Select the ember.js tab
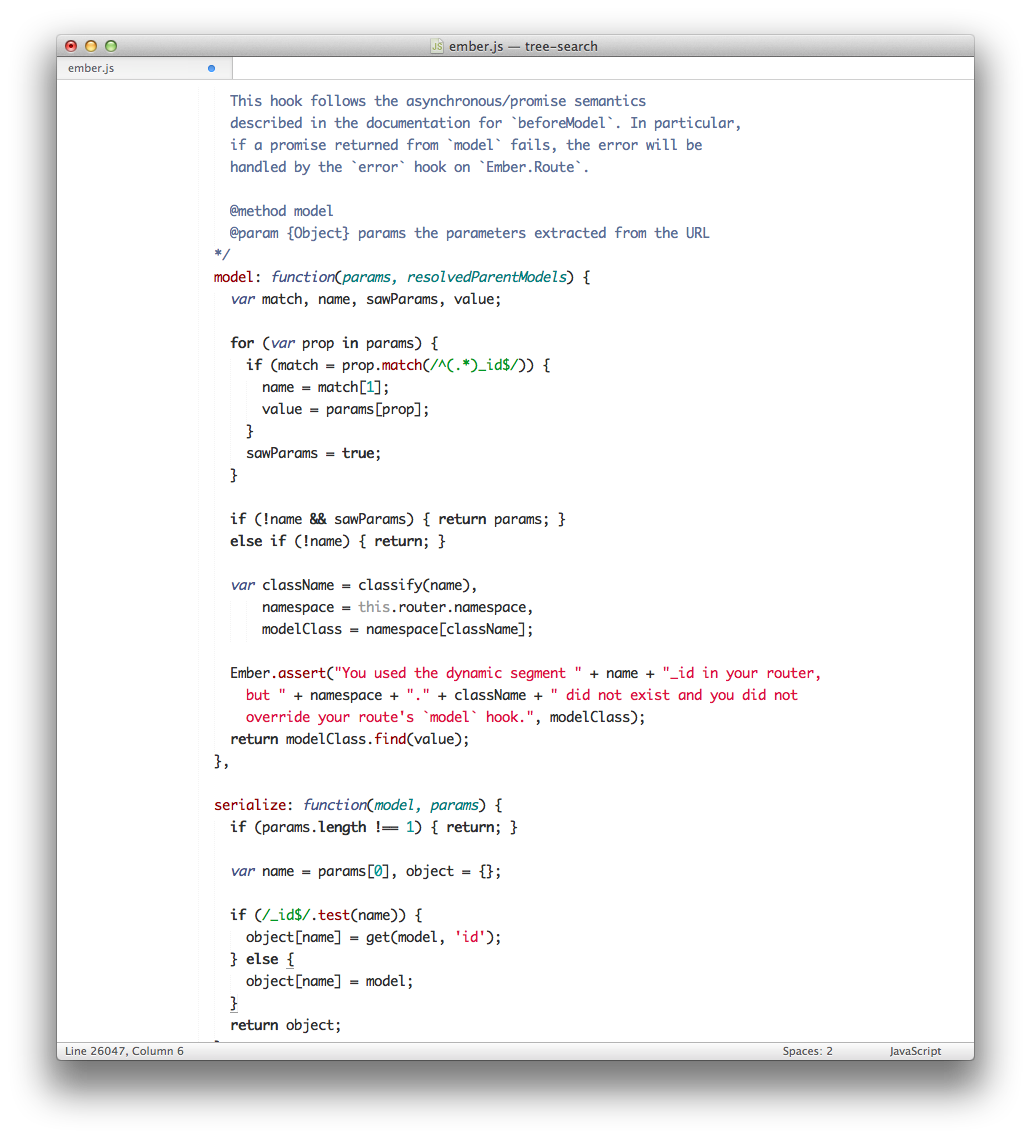 click(x=91, y=69)
